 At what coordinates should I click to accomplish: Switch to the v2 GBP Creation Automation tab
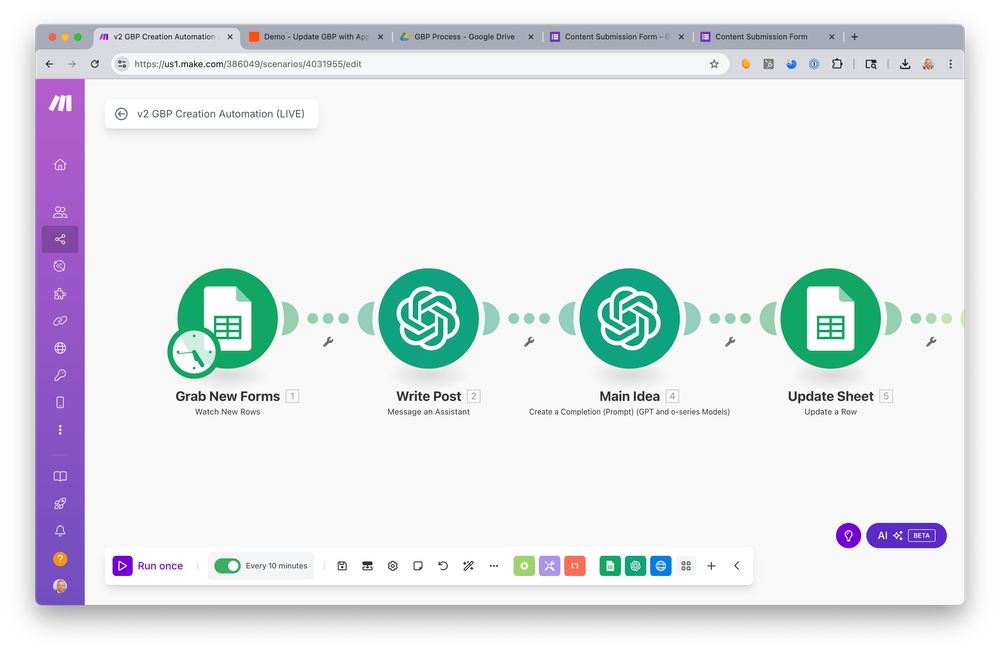(166, 37)
